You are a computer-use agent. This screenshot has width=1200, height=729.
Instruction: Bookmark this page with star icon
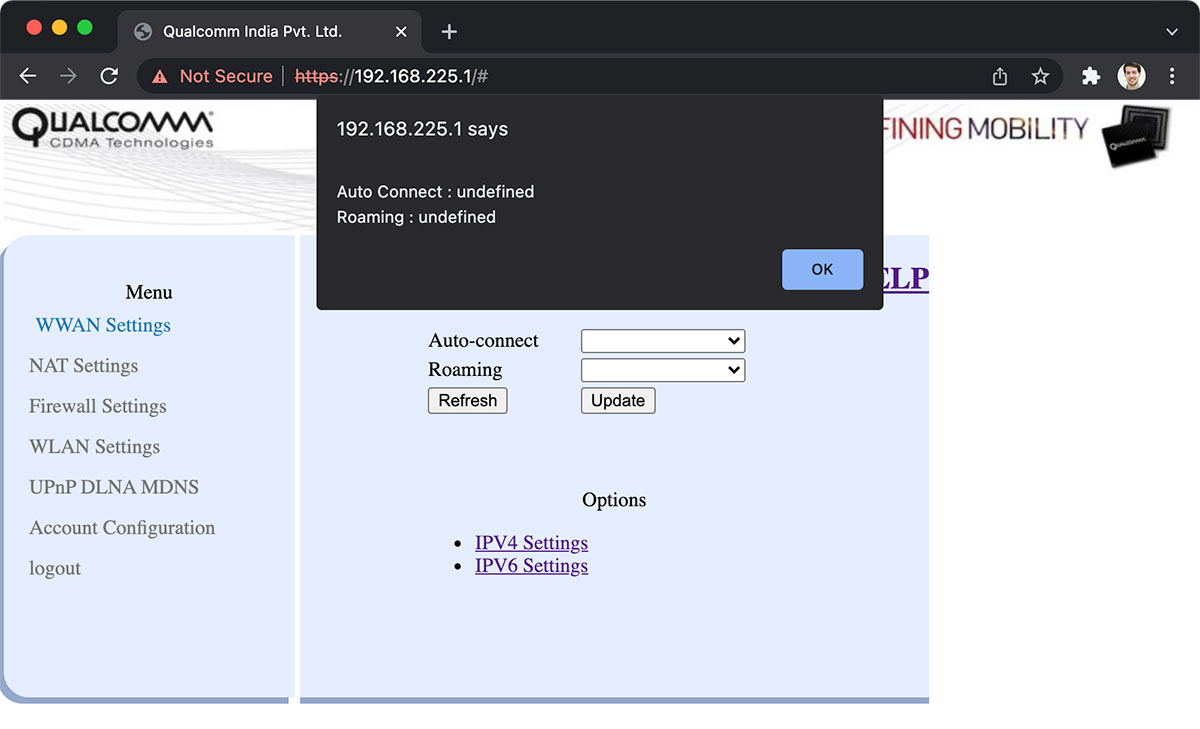(1040, 76)
